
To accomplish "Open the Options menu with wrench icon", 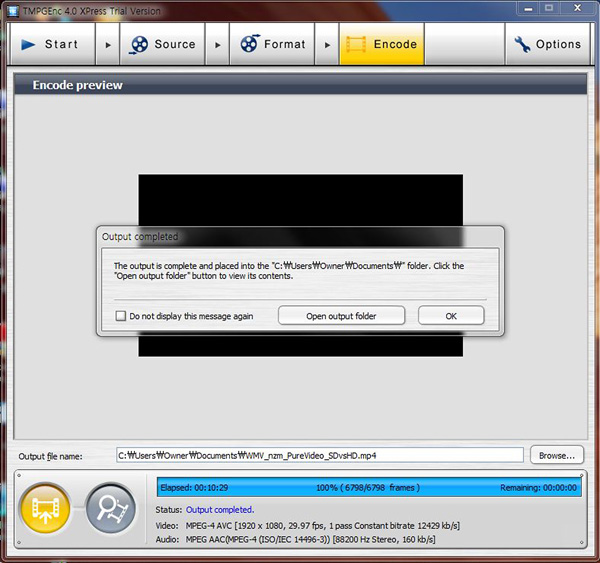I will pyautogui.click(x=548, y=44).
